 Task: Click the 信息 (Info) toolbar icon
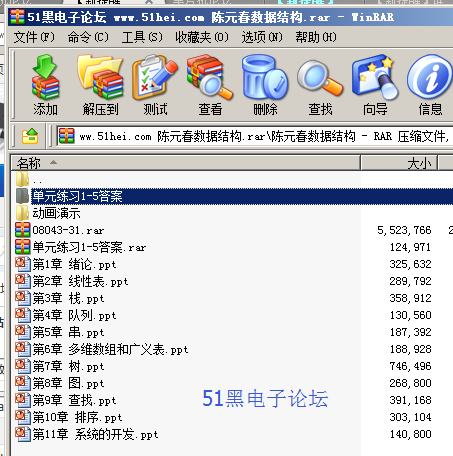pos(430,77)
